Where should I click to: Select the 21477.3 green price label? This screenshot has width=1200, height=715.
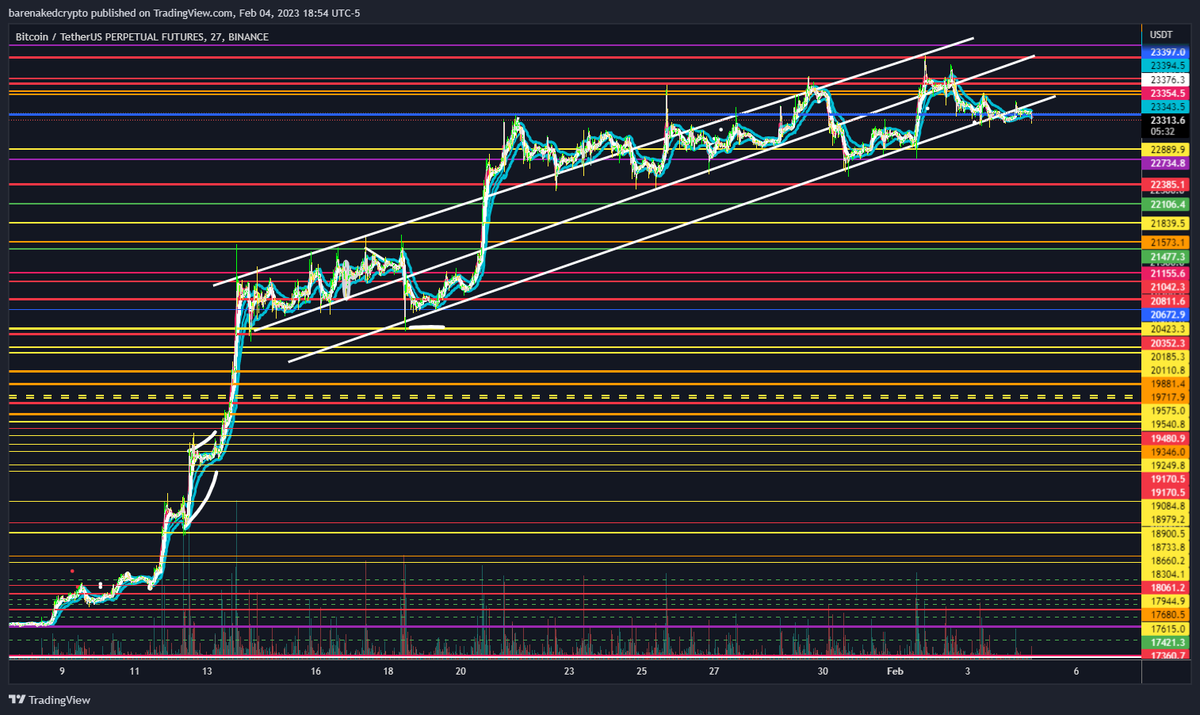(1167, 257)
